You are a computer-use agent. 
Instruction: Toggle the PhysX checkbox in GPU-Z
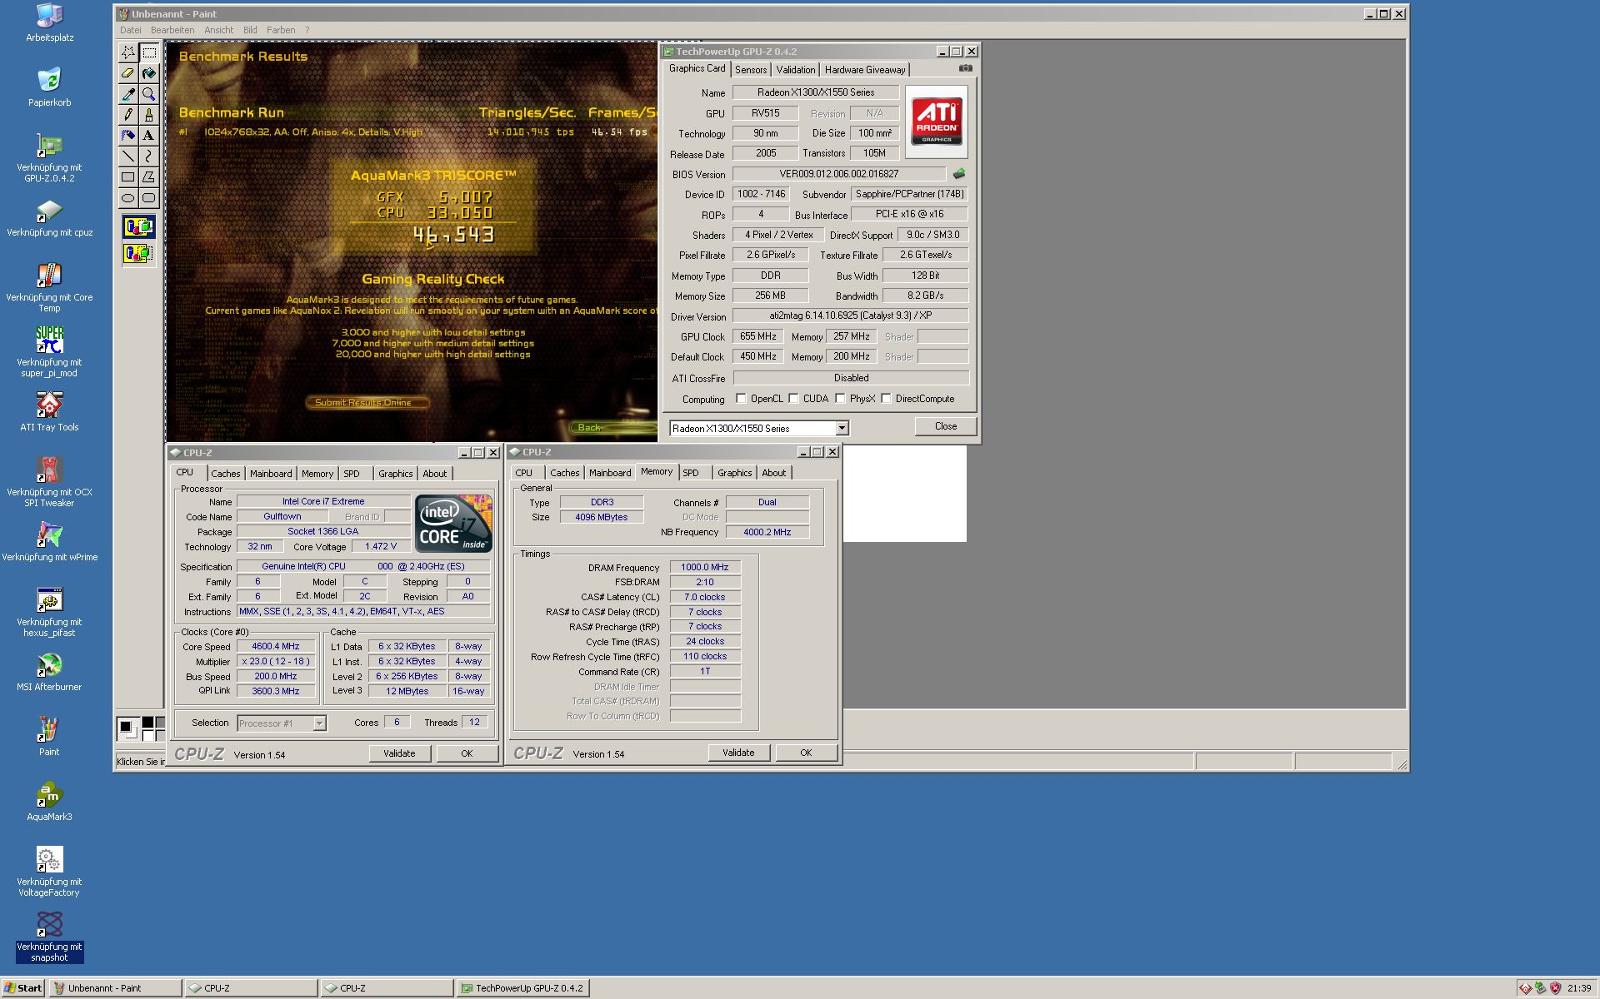point(840,398)
